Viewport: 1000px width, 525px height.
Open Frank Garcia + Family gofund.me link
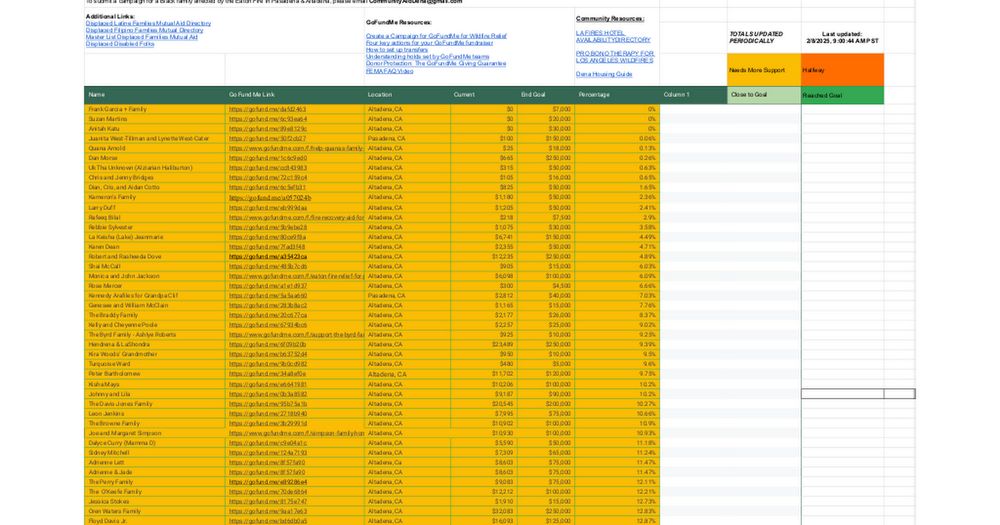pos(267,109)
